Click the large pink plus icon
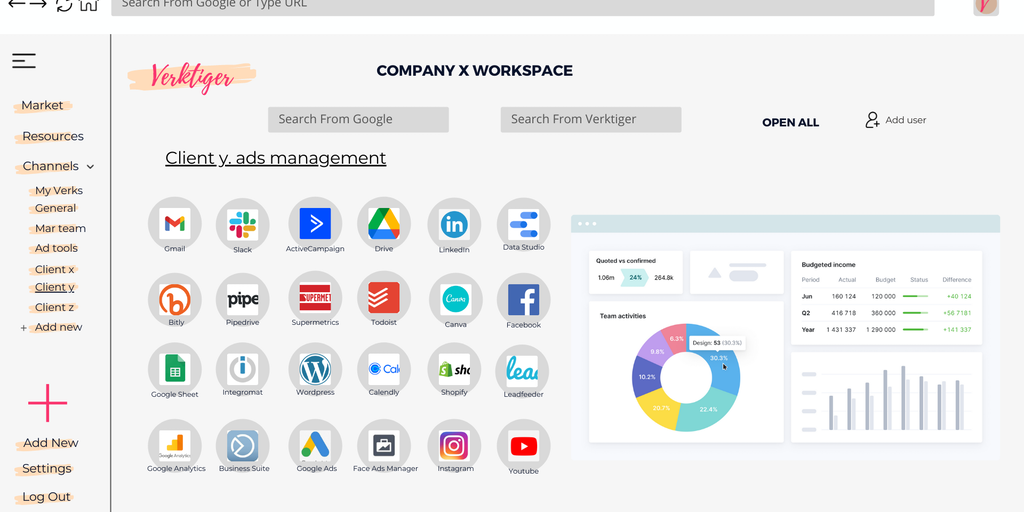The height and width of the screenshot is (512, 1024). coord(48,403)
